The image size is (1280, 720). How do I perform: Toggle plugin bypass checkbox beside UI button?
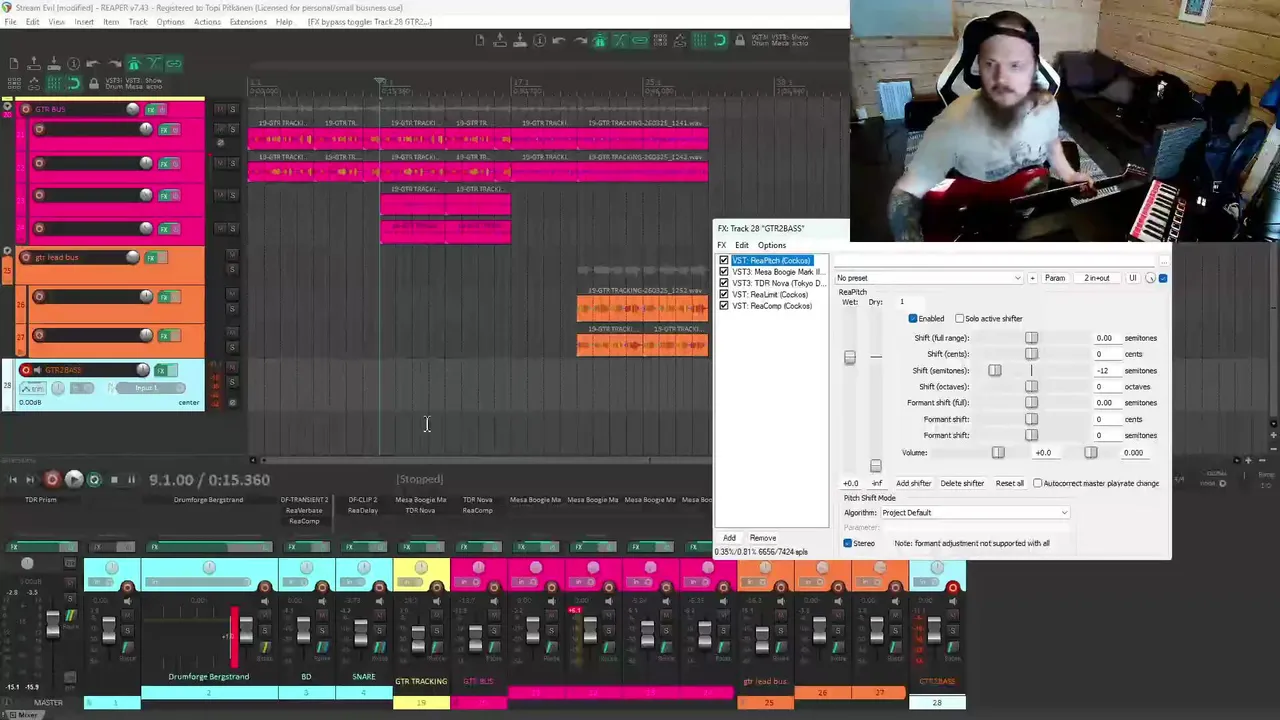1163,278
